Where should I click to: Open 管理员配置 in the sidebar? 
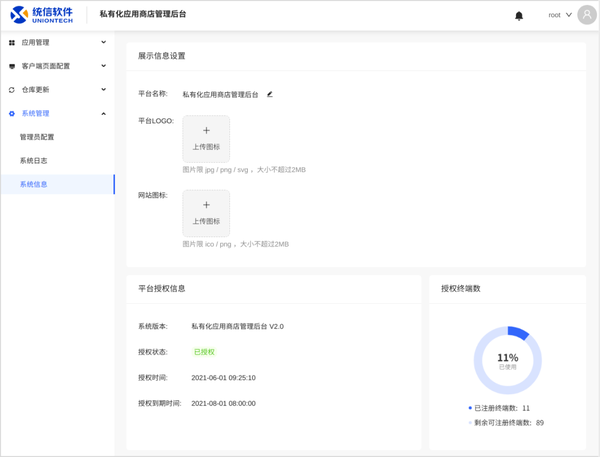point(37,137)
